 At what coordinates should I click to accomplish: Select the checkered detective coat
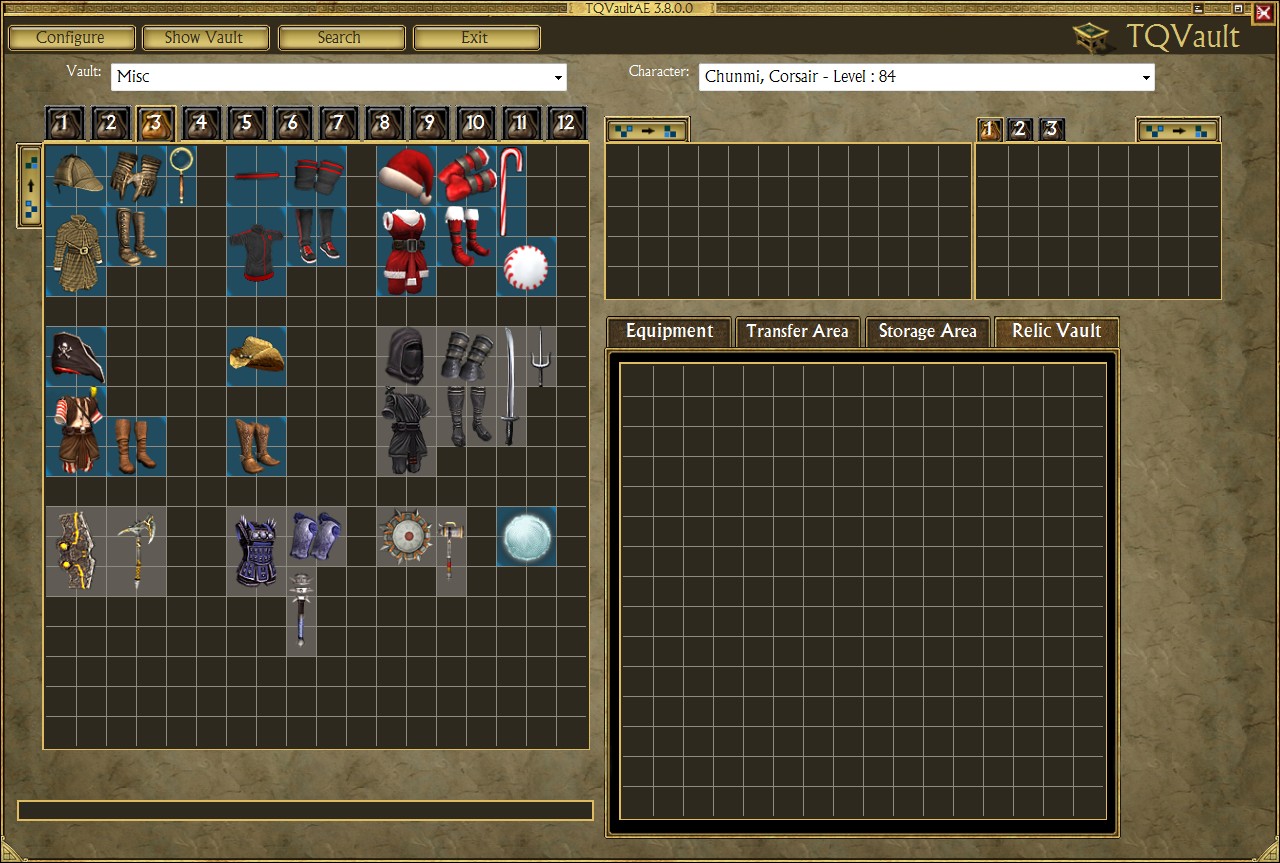(x=76, y=251)
